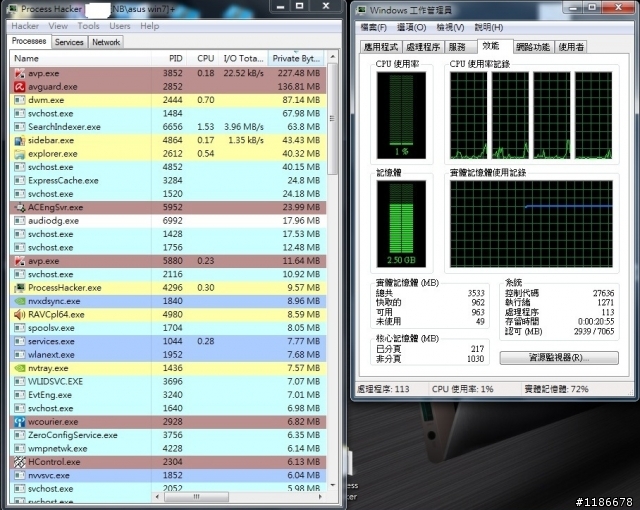
Task: Click the horizontal scrollbar thumb in Process Hacker
Action: (196, 497)
